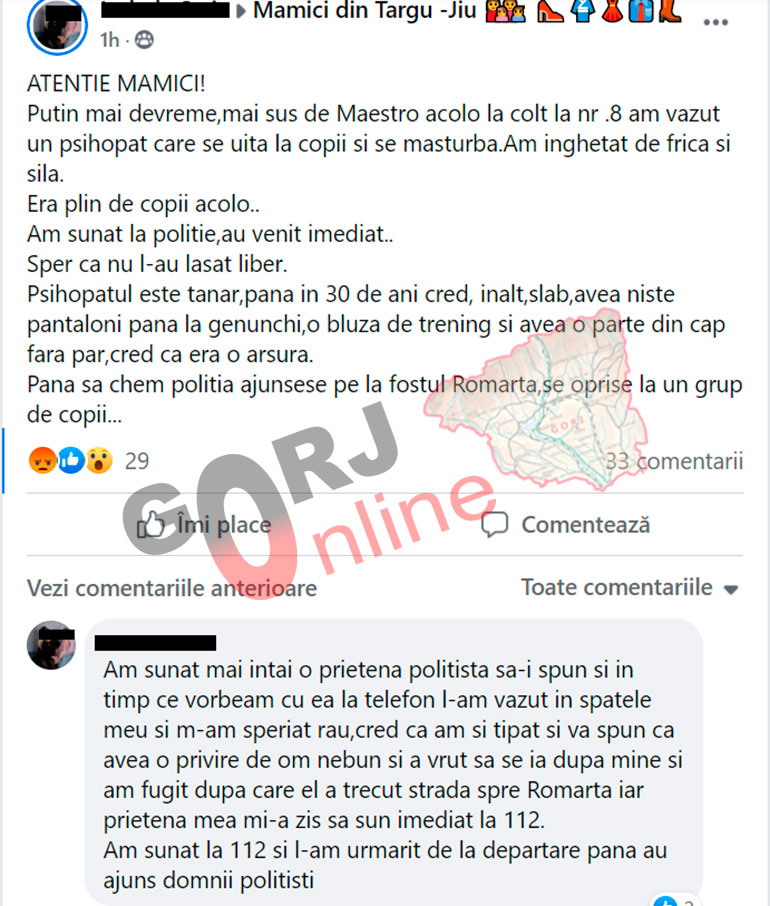Screen dimensions: 770x906
Task: Click the dropdown arrow next to Toate comentariile
Action: (x=731, y=589)
